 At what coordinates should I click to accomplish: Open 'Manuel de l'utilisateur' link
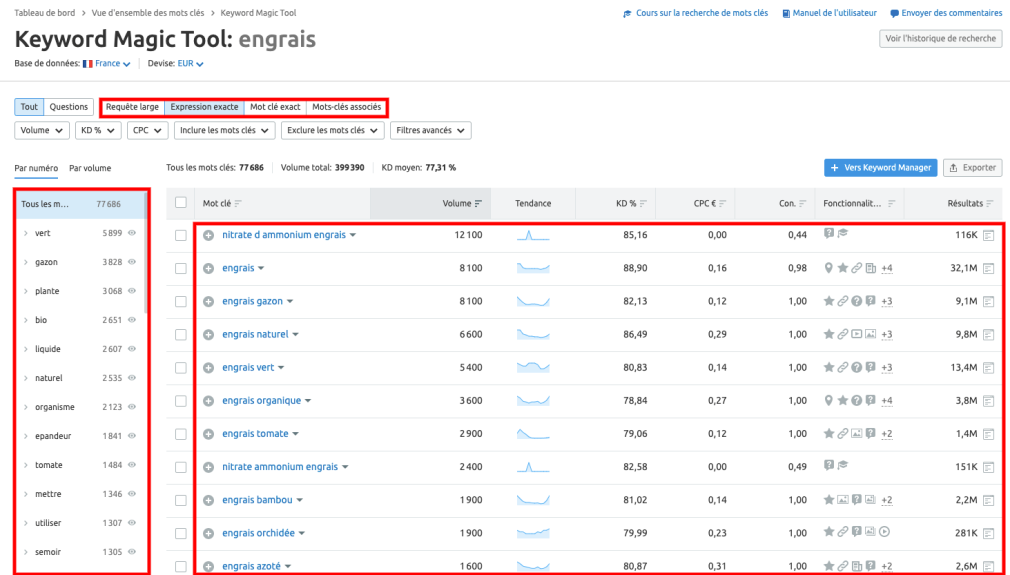tap(830, 13)
